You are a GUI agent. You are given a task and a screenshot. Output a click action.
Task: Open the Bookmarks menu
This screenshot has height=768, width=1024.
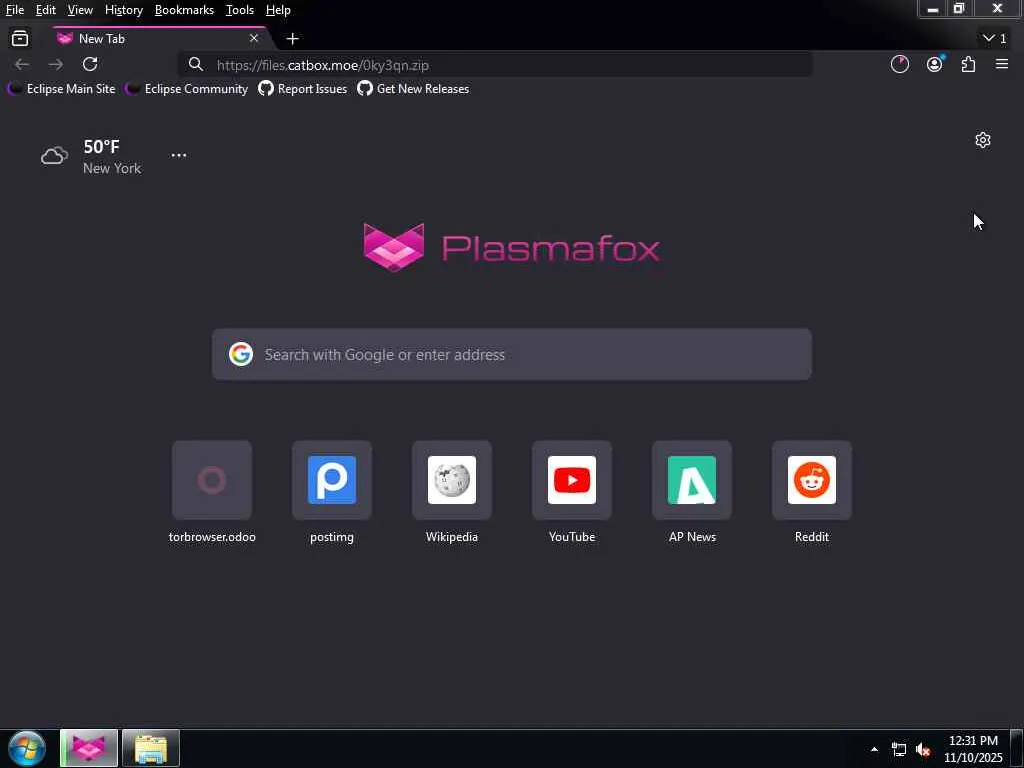coord(184,10)
